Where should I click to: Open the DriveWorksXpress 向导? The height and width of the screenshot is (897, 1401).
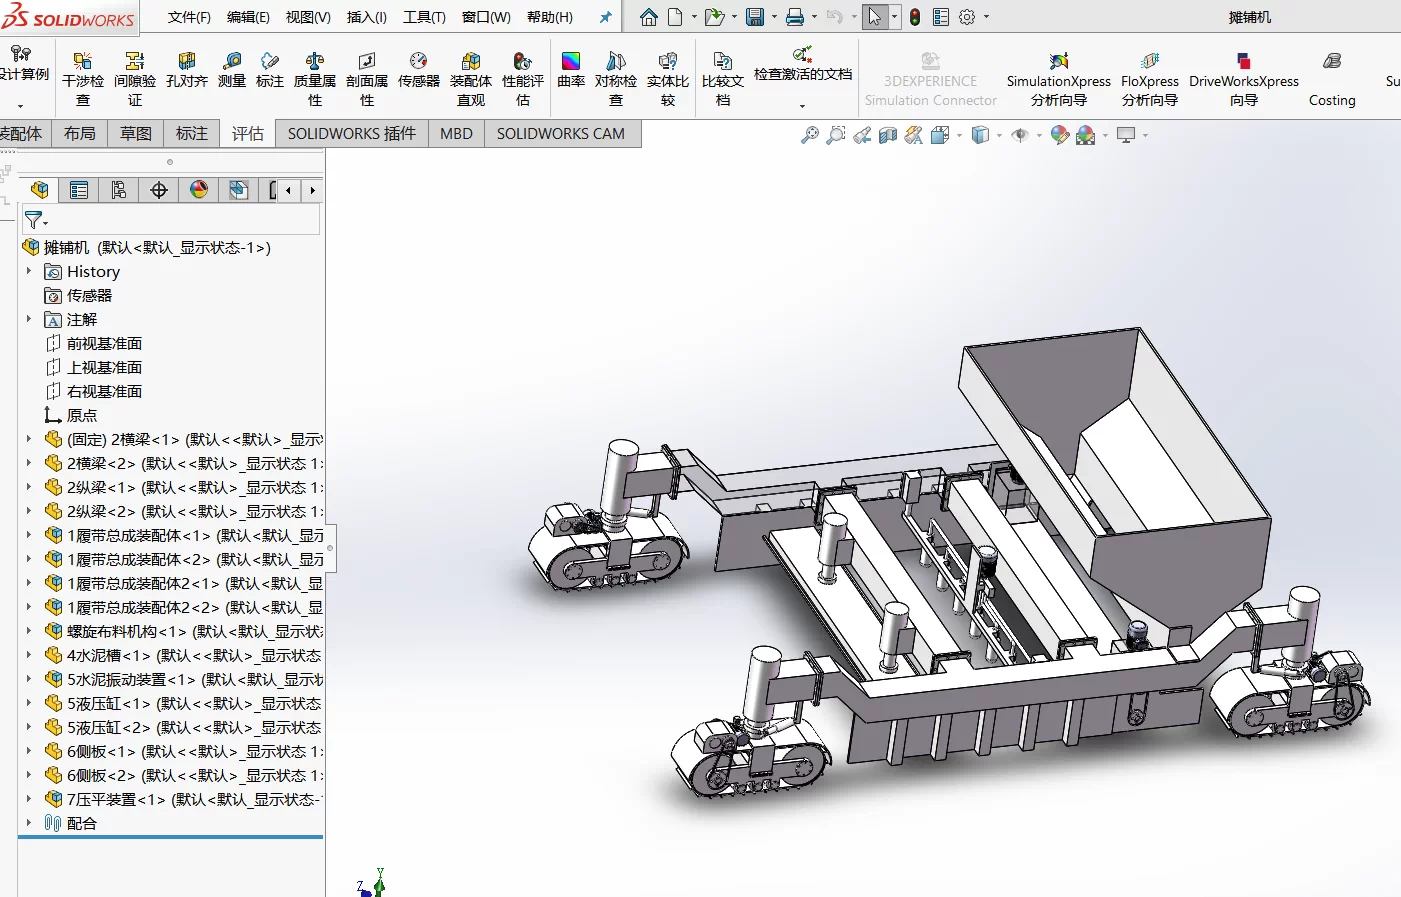(x=1244, y=79)
